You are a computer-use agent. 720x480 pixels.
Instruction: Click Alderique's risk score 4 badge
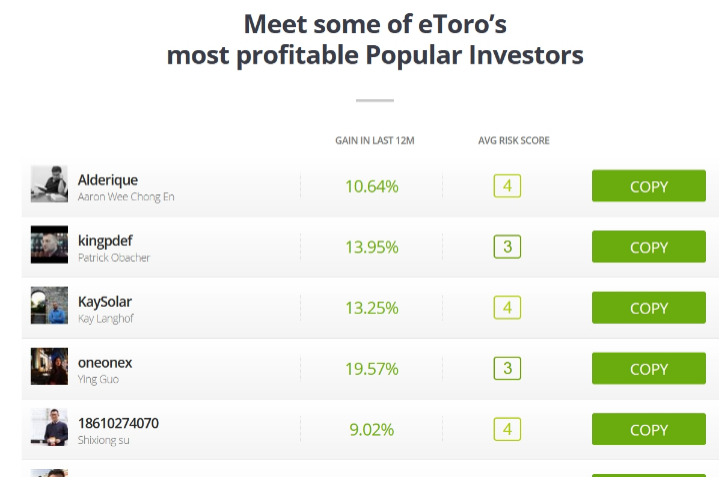[x=507, y=186]
